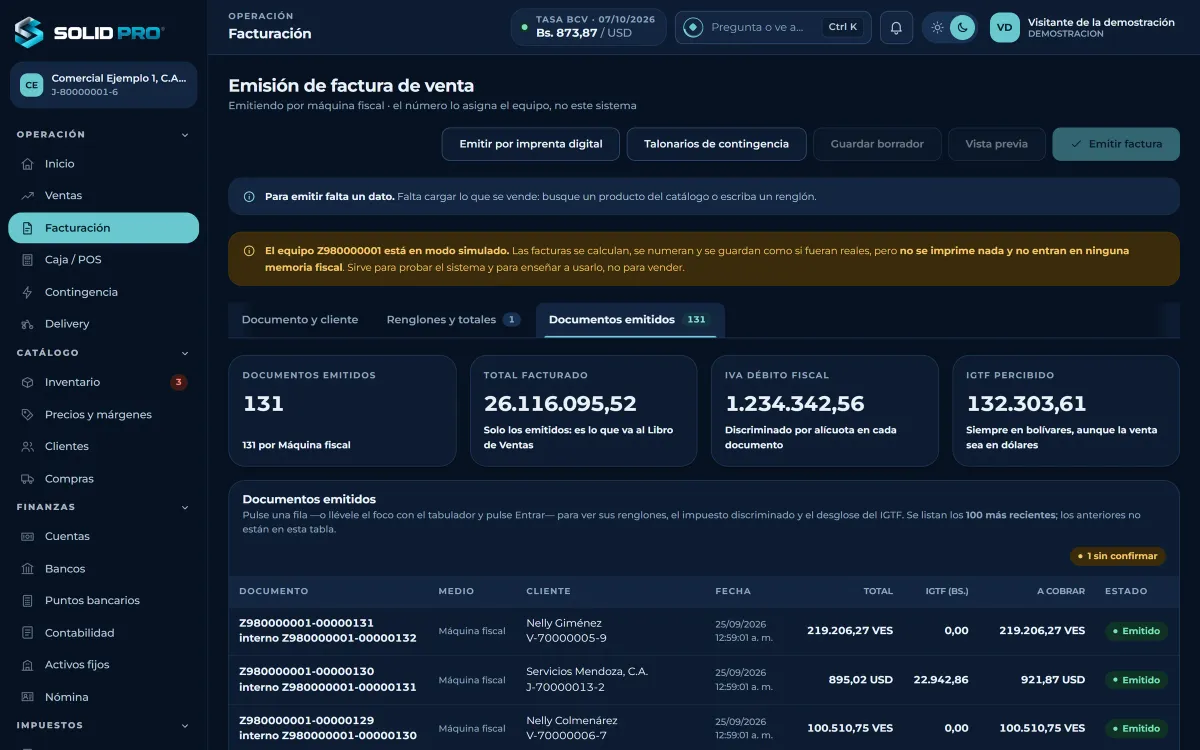Click the warning icon in simulated-mode banner
Screen dimensions: 1200x750
click(249, 251)
